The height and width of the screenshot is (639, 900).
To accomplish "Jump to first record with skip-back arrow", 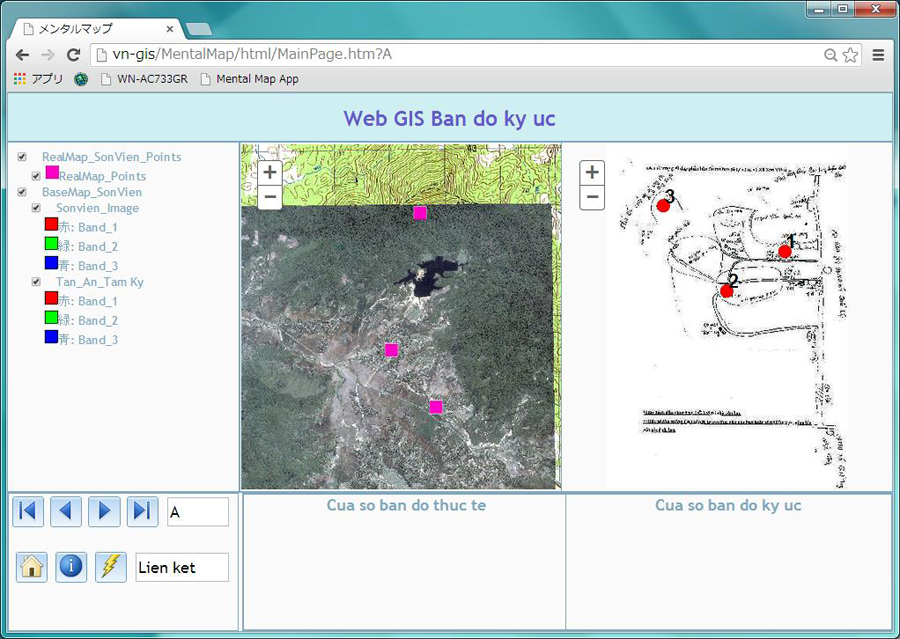I will [28, 511].
